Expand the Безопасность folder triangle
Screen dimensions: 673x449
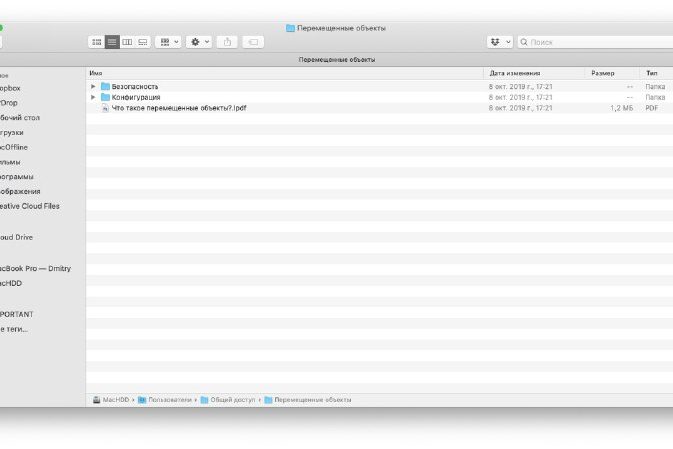(x=93, y=86)
